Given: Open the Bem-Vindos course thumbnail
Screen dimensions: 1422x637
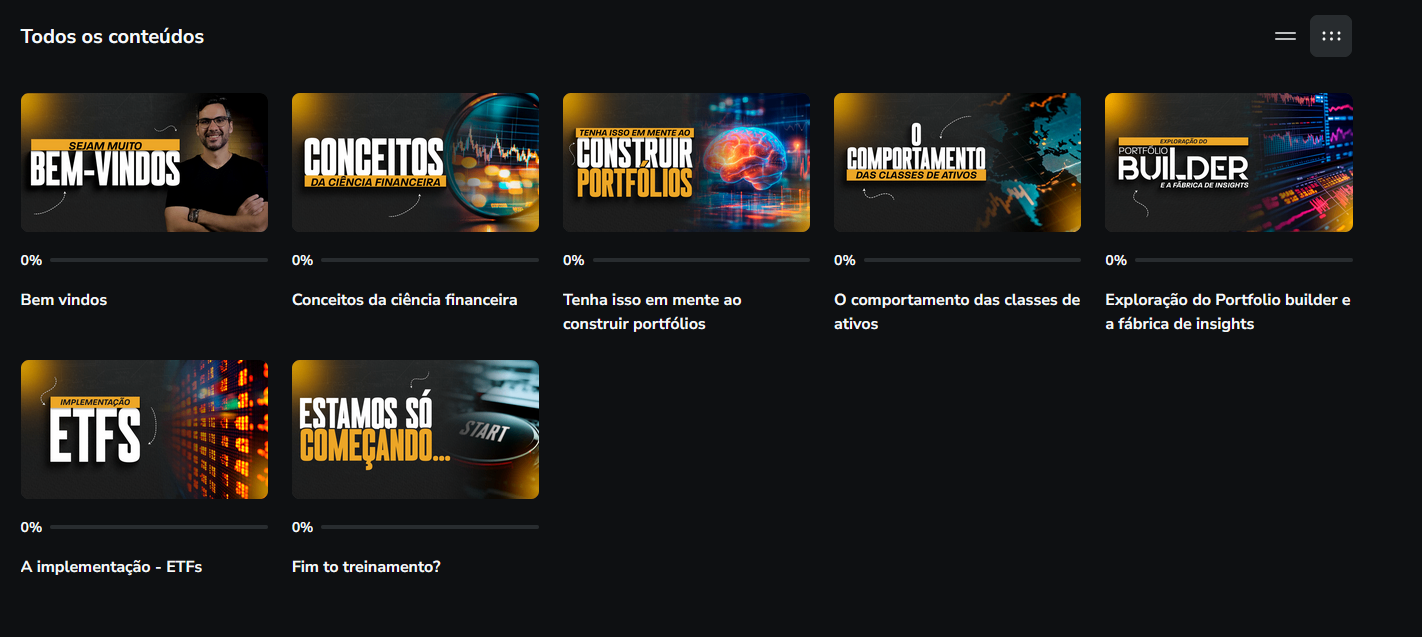Looking at the screenshot, I should coord(144,162).
